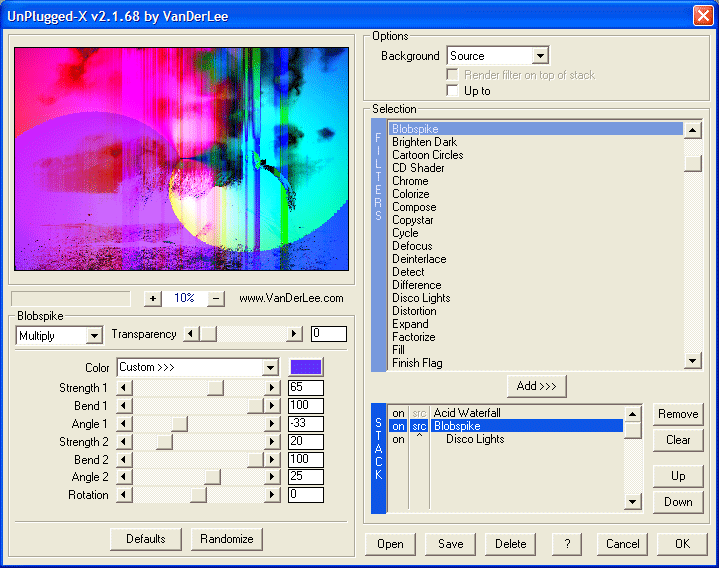Click the purple color swatch
719x568 pixels.
pyautogui.click(x=306, y=367)
